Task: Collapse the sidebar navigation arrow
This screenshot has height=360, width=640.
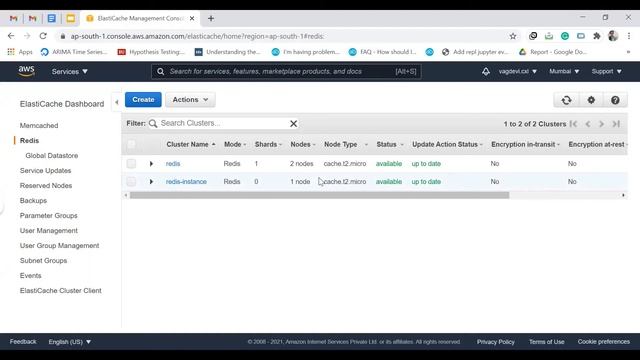Action: tap(117, 102)
